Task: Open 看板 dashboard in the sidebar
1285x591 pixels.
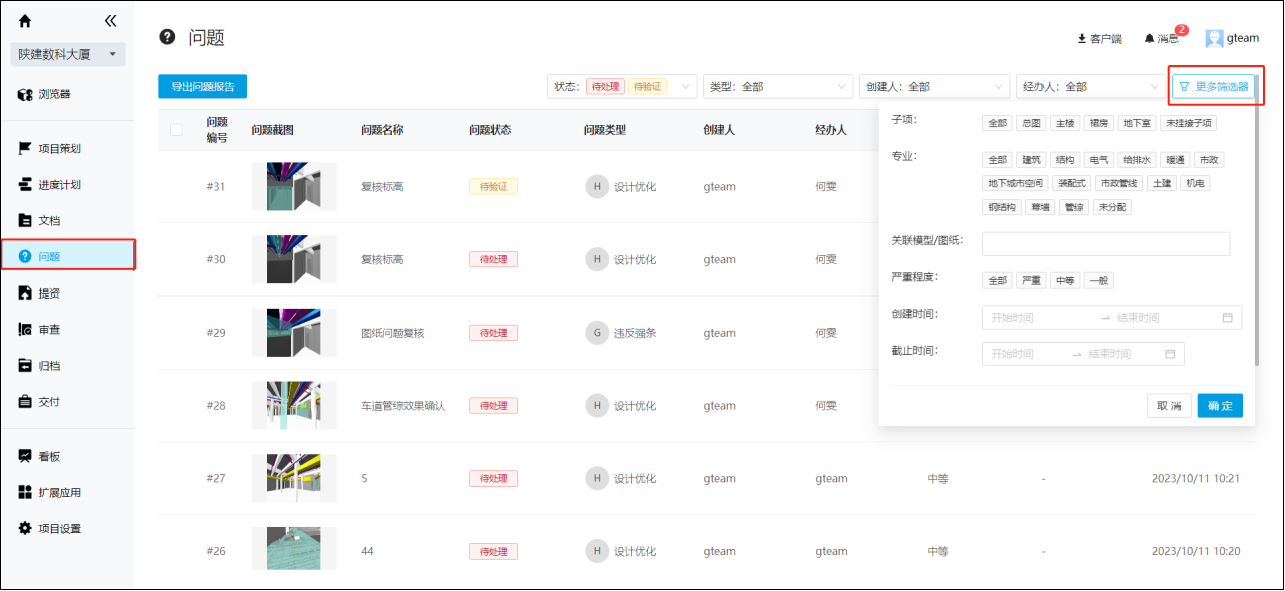Action: tap(49, 457)
